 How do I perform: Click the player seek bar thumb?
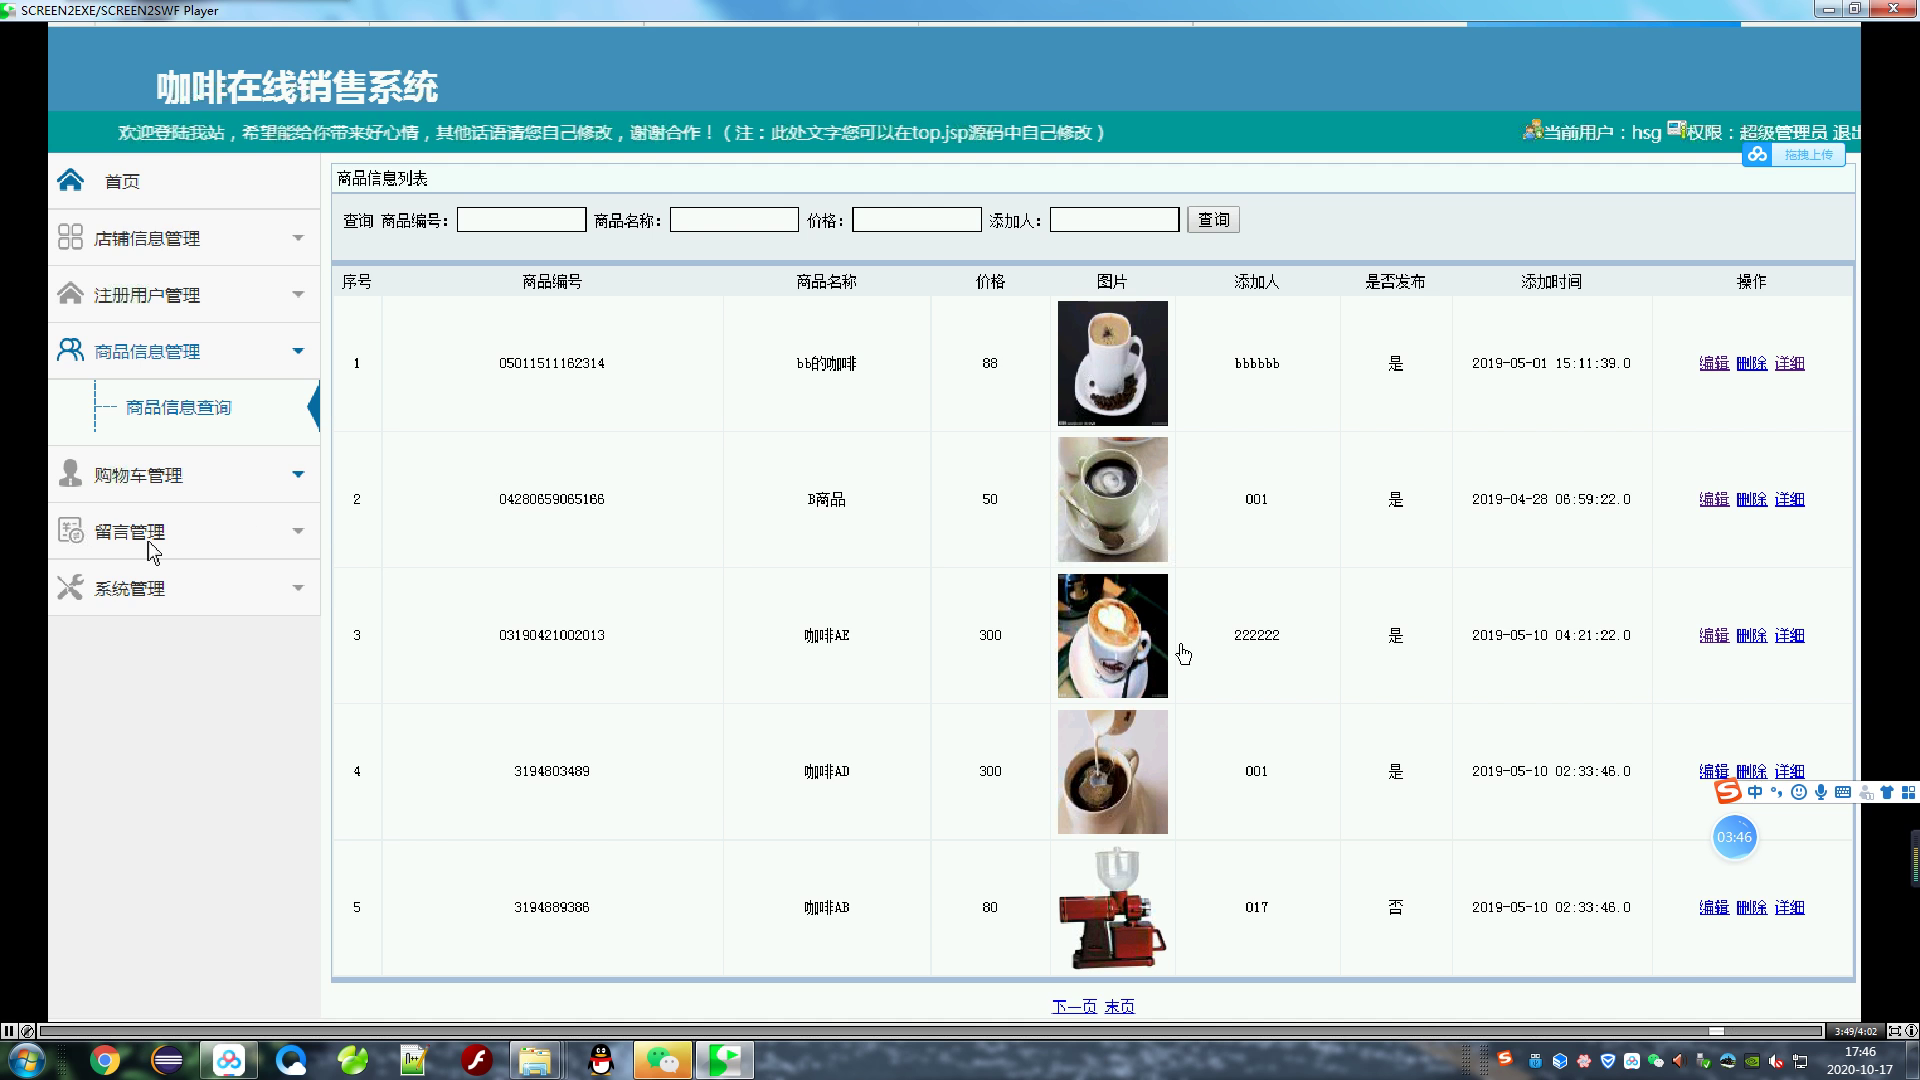[1716, 1031]
